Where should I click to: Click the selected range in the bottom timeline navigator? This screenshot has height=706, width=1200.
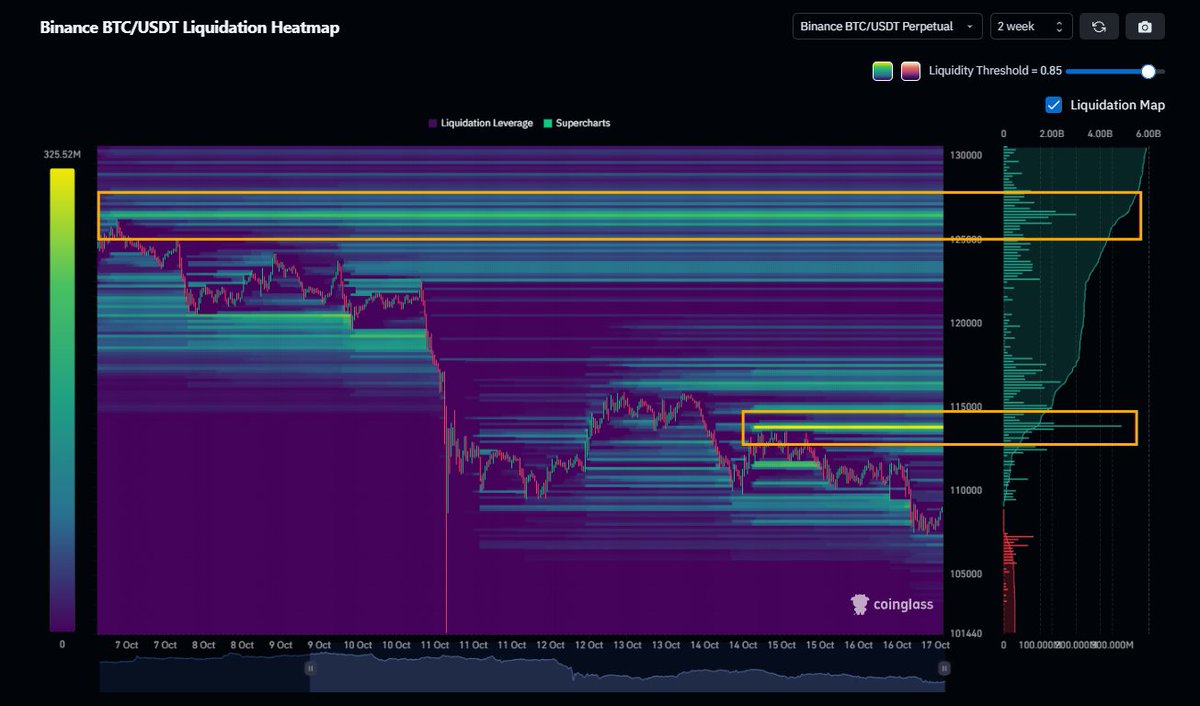click(x=626, y=673)
